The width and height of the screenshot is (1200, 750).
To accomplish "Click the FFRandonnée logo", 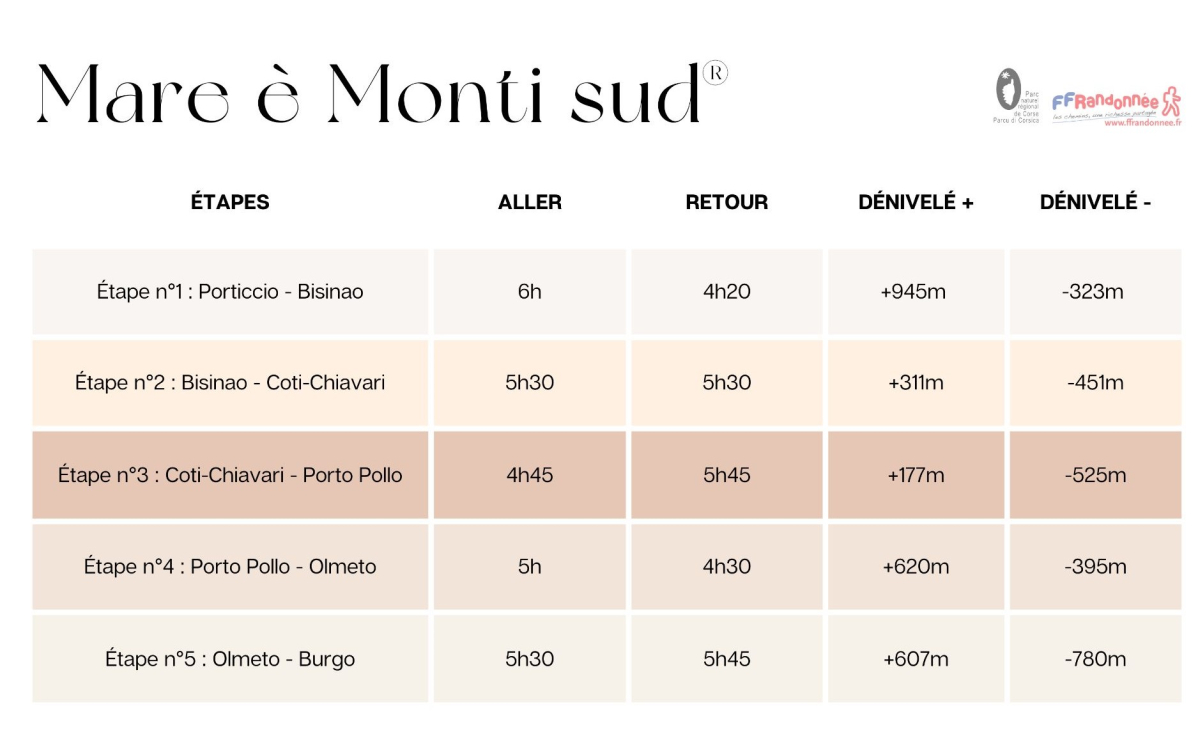I will click(1116, 103).
